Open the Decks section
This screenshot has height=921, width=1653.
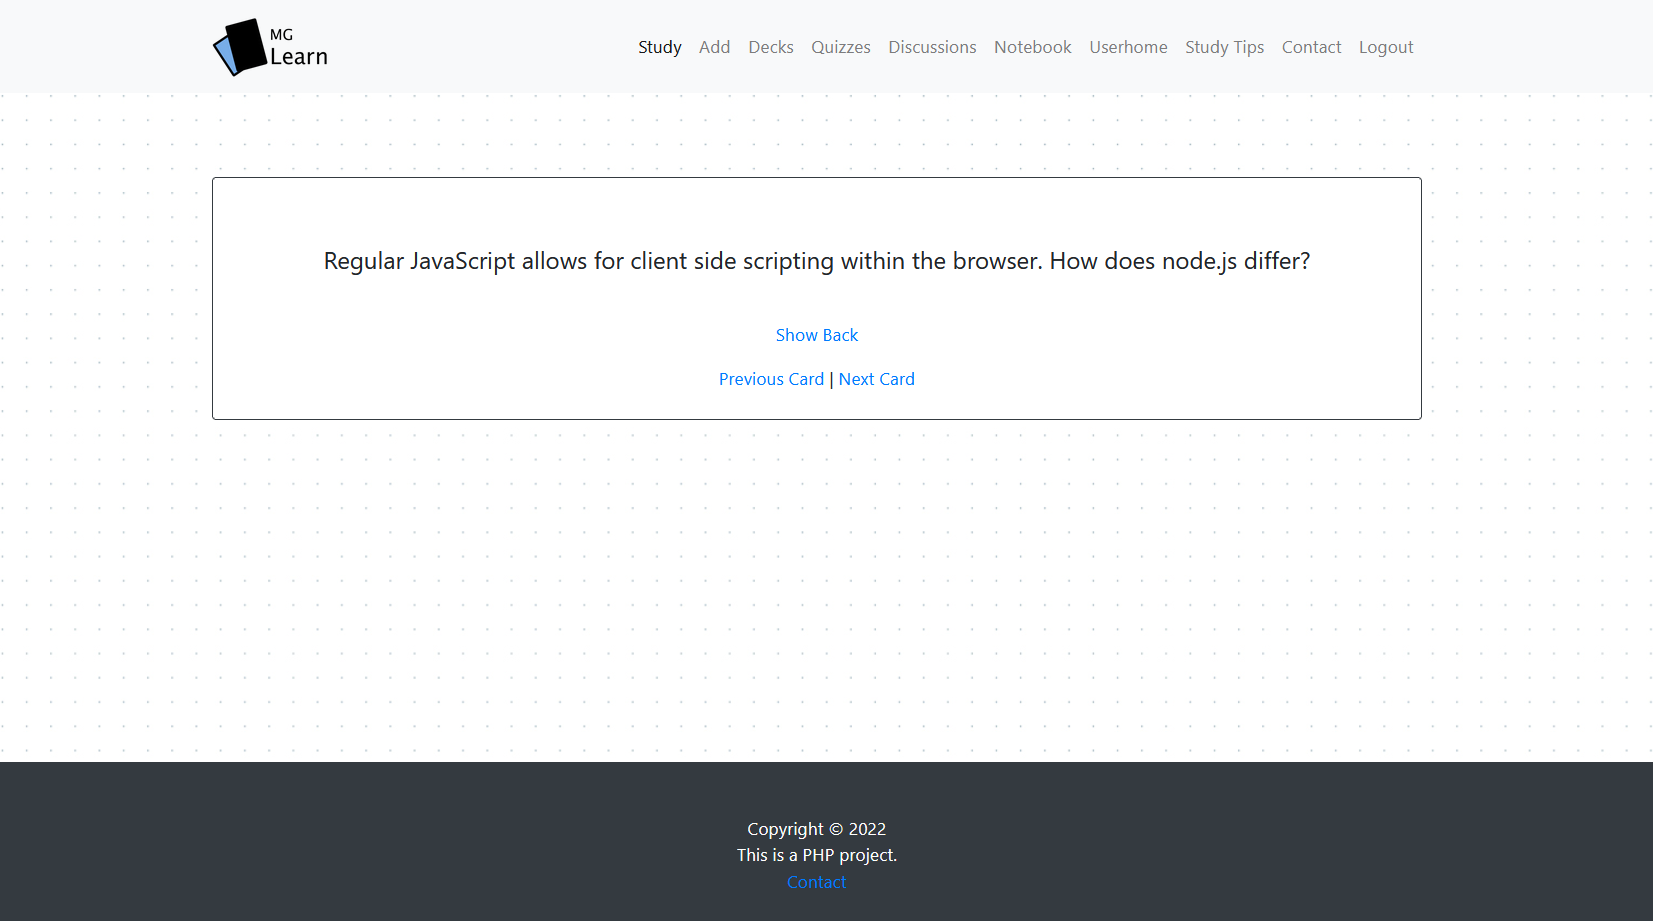[x=770, y=47]
